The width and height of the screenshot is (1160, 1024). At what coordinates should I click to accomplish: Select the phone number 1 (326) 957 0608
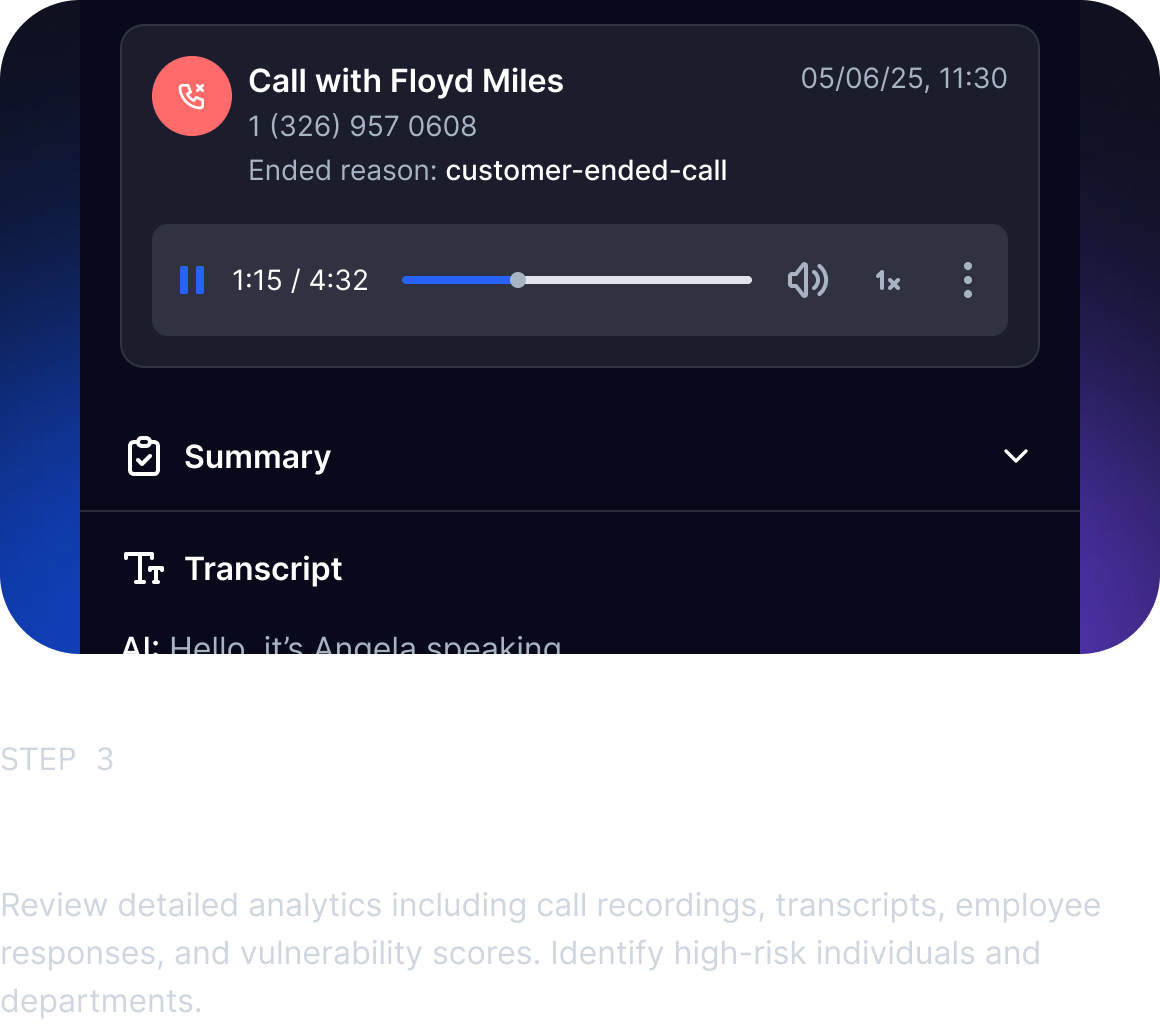click(x=362, y=126)
